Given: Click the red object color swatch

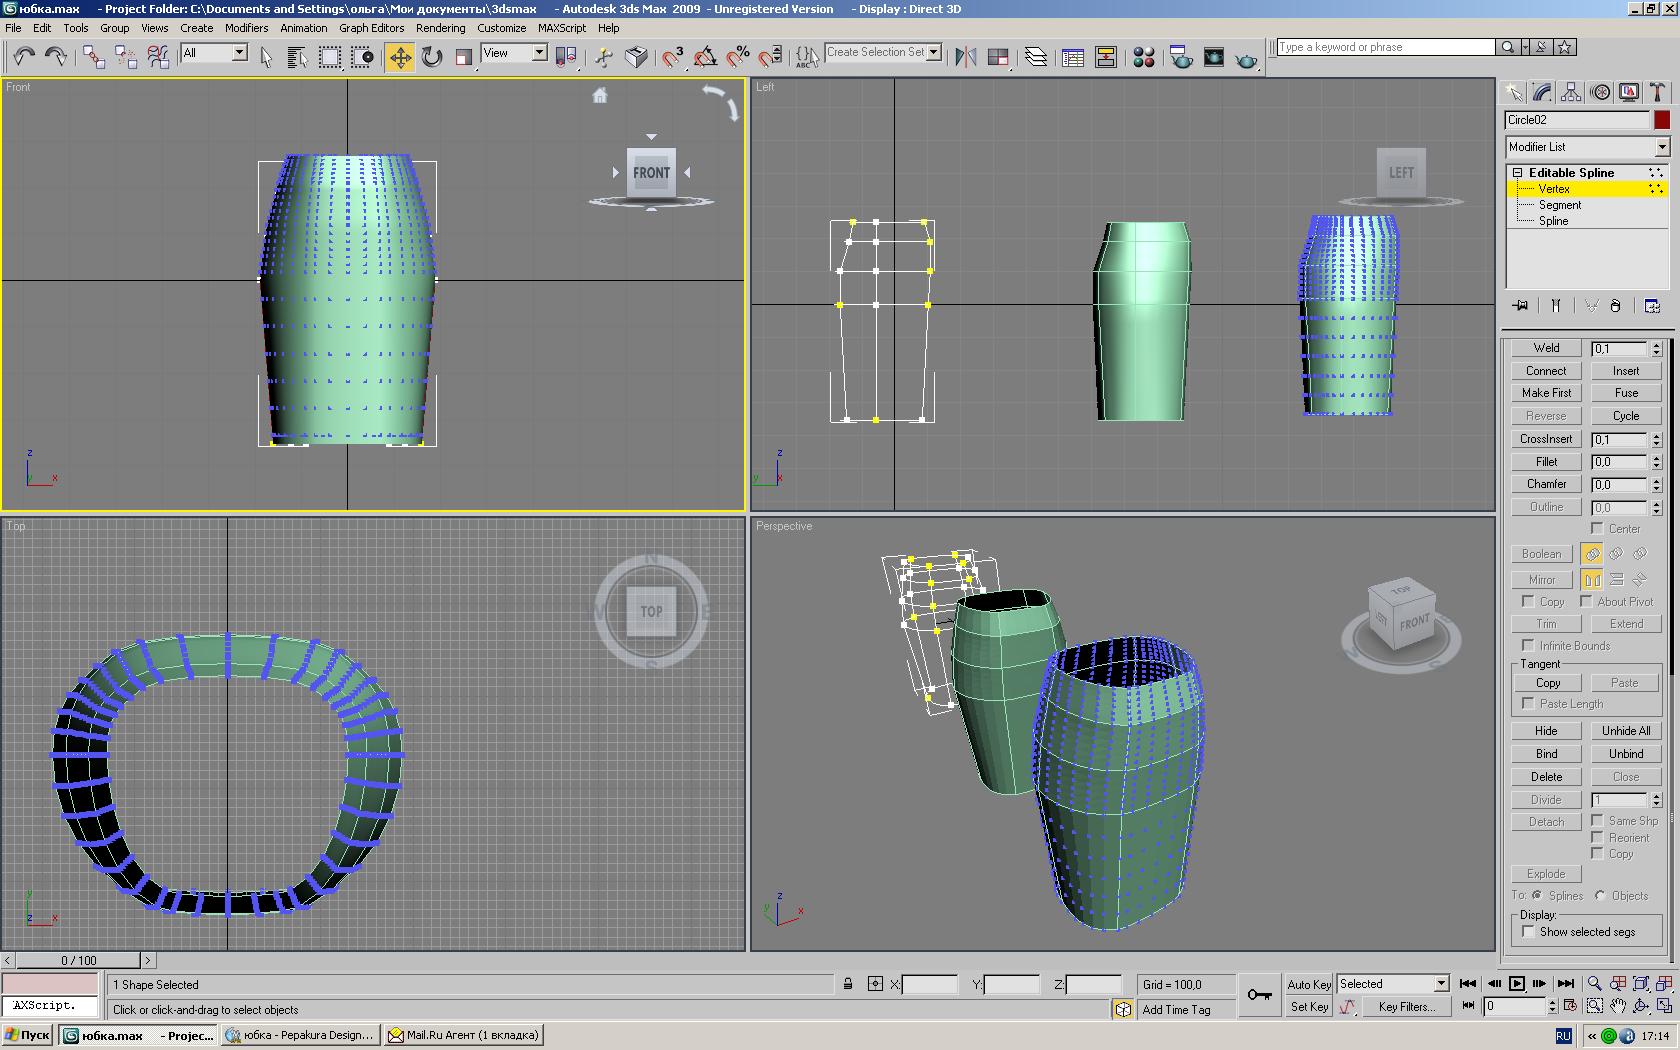Looking at the screenshot, I should click(x=1662, y=120).
